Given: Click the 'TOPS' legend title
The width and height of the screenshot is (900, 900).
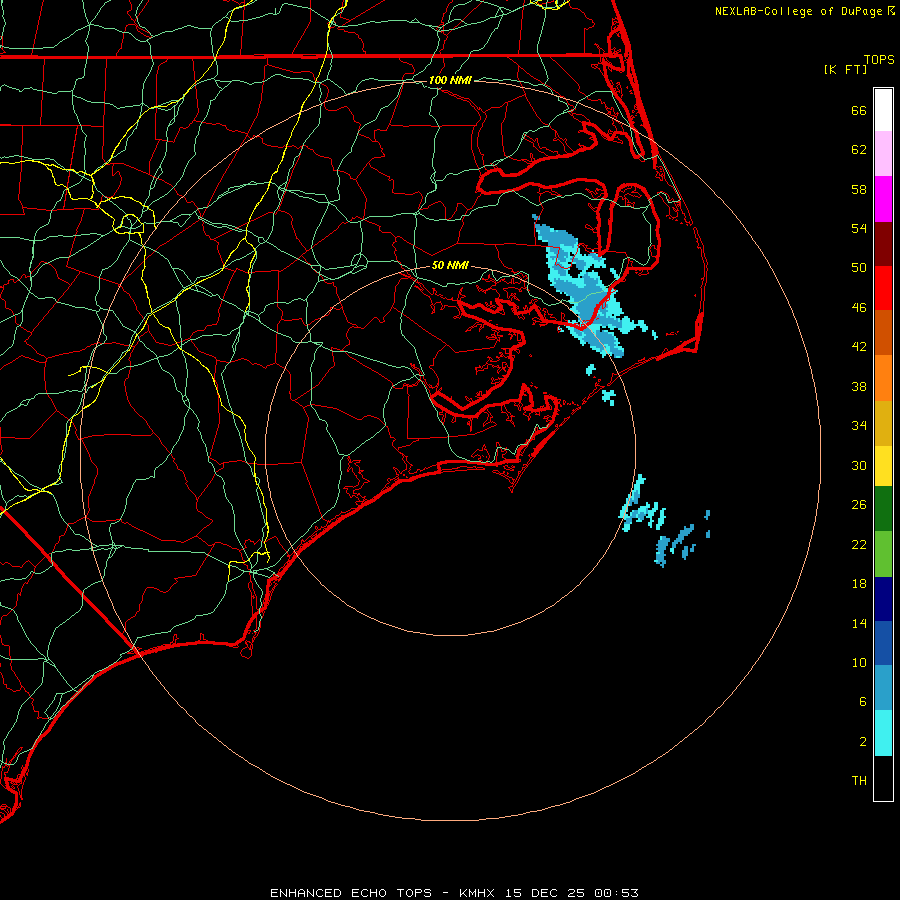Looking at the screenshot, I should [879, 60].
